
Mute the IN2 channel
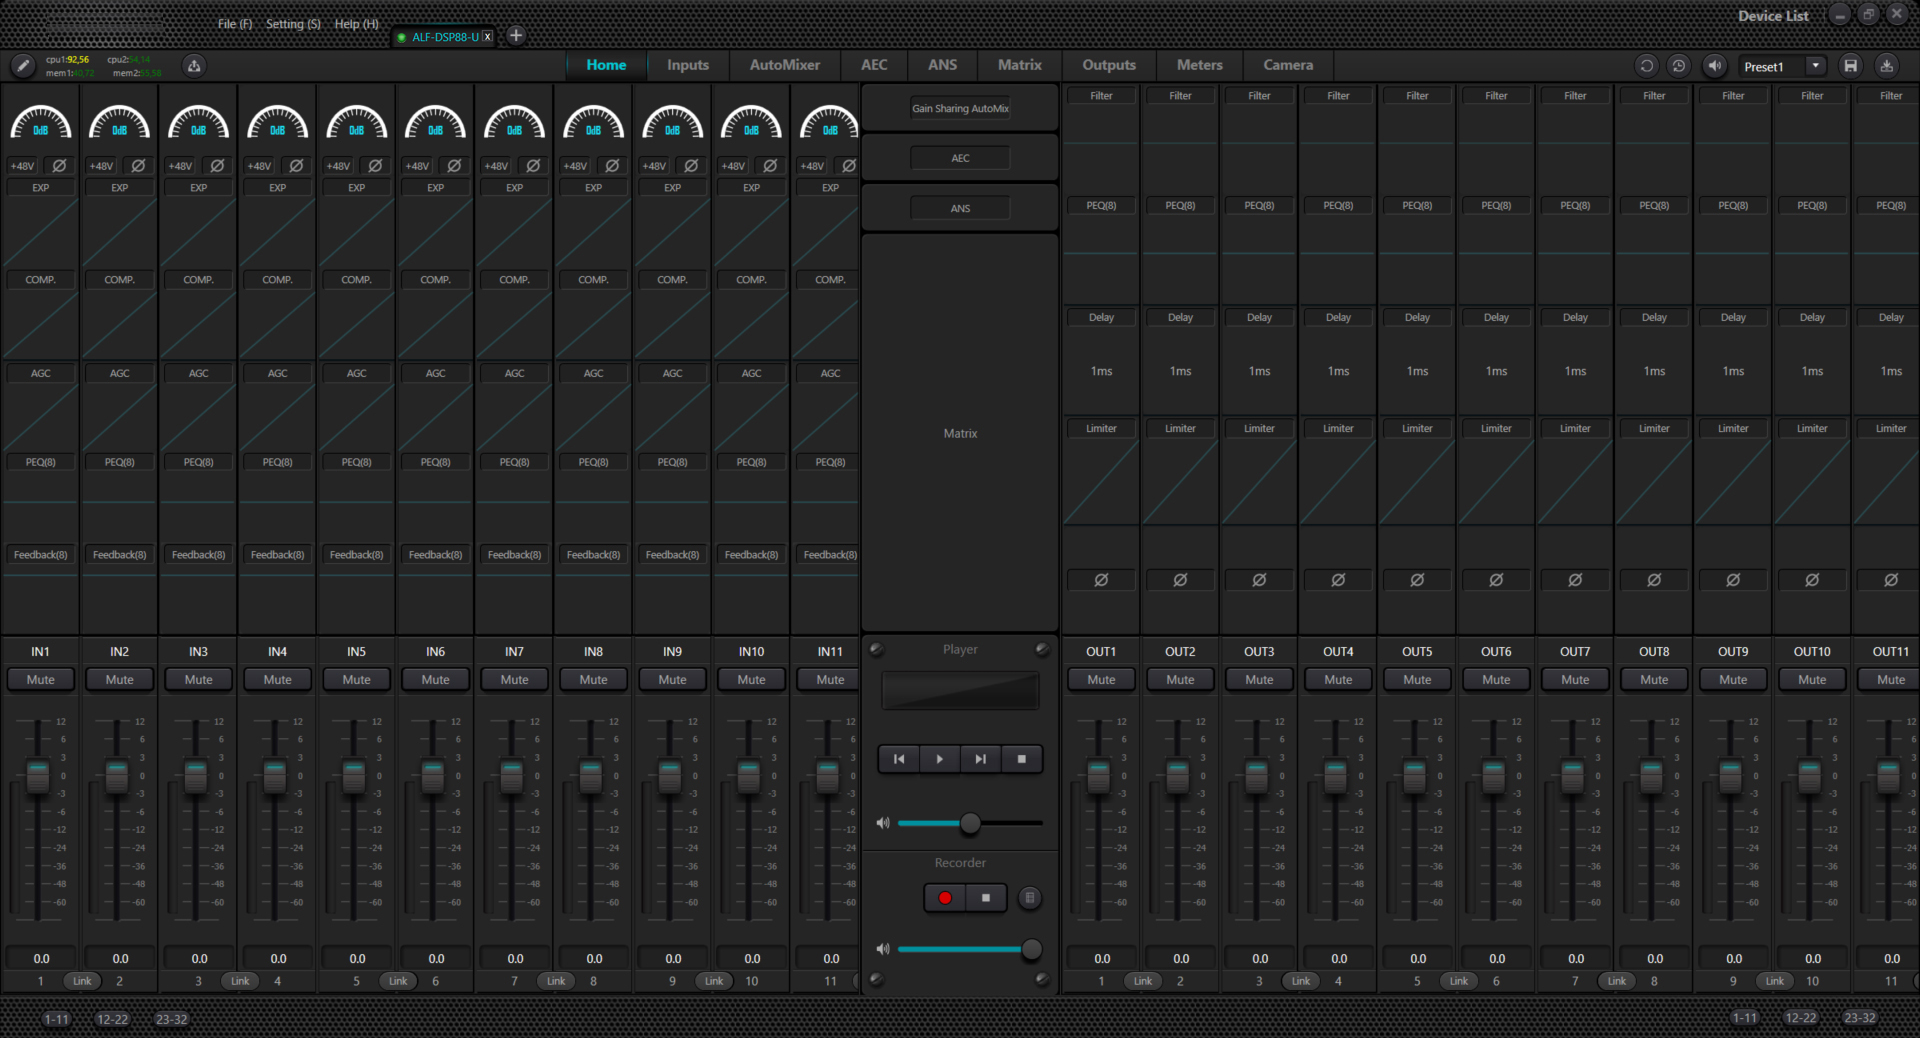pos(120,680)
